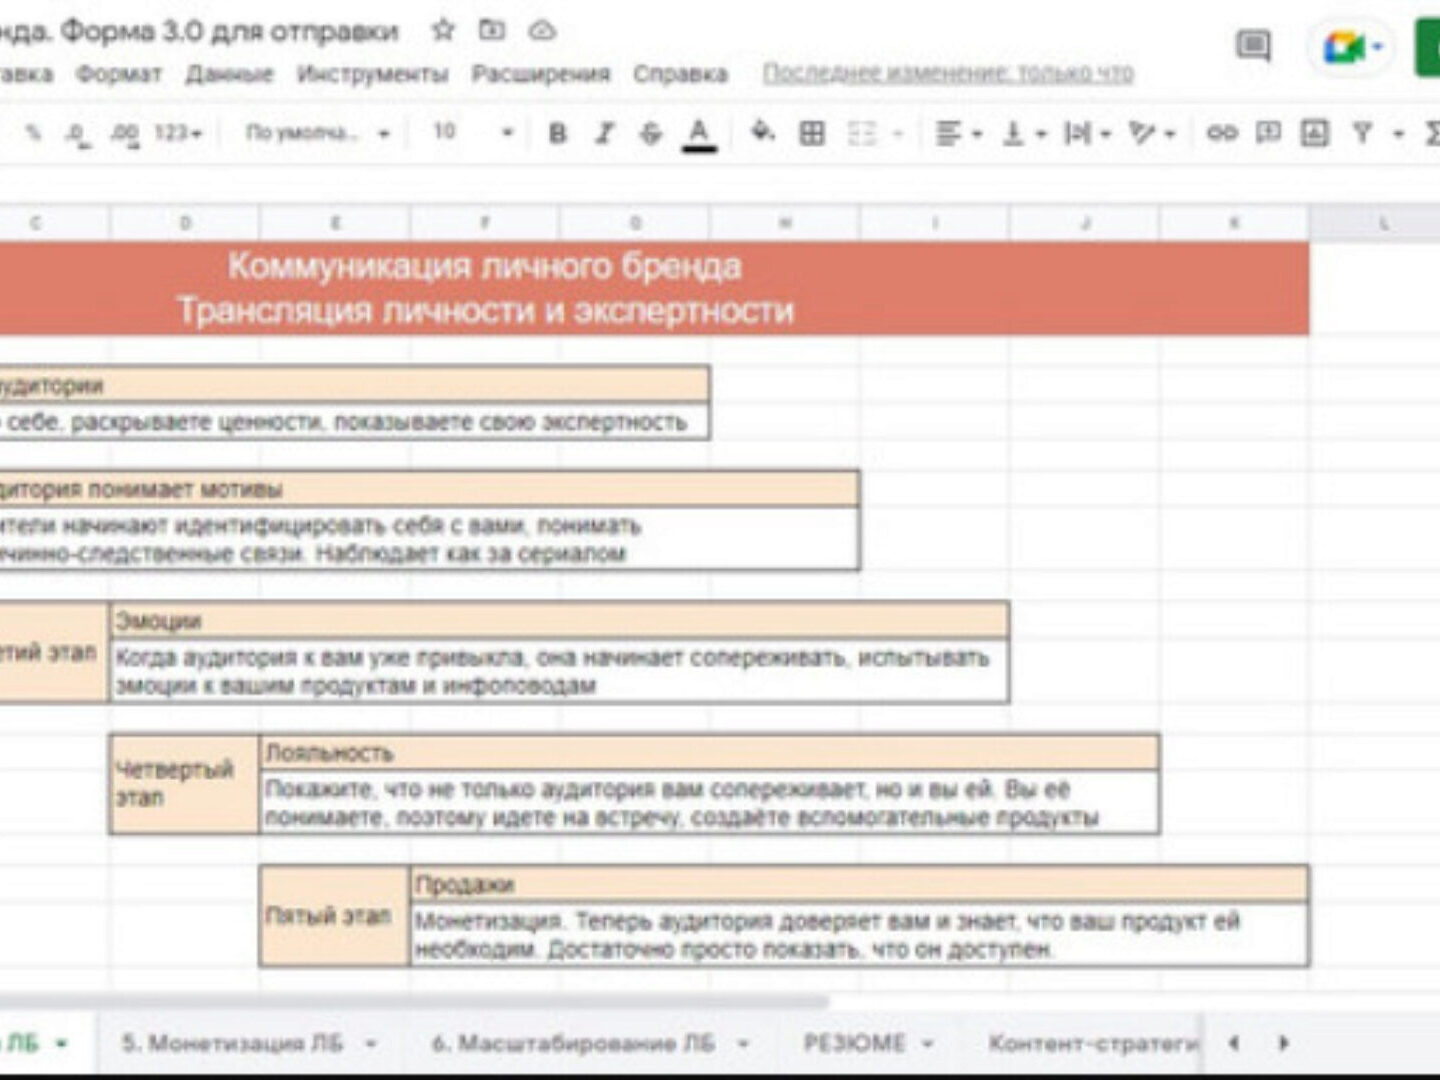The height and width of the screenshot is (1080, 1440).
Task: Star this spreadsheet document
Action: pos(442,31)
